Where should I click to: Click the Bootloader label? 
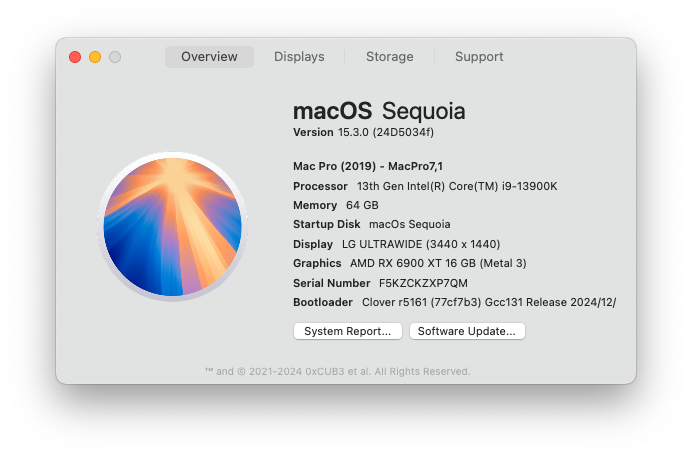(323, 302)
